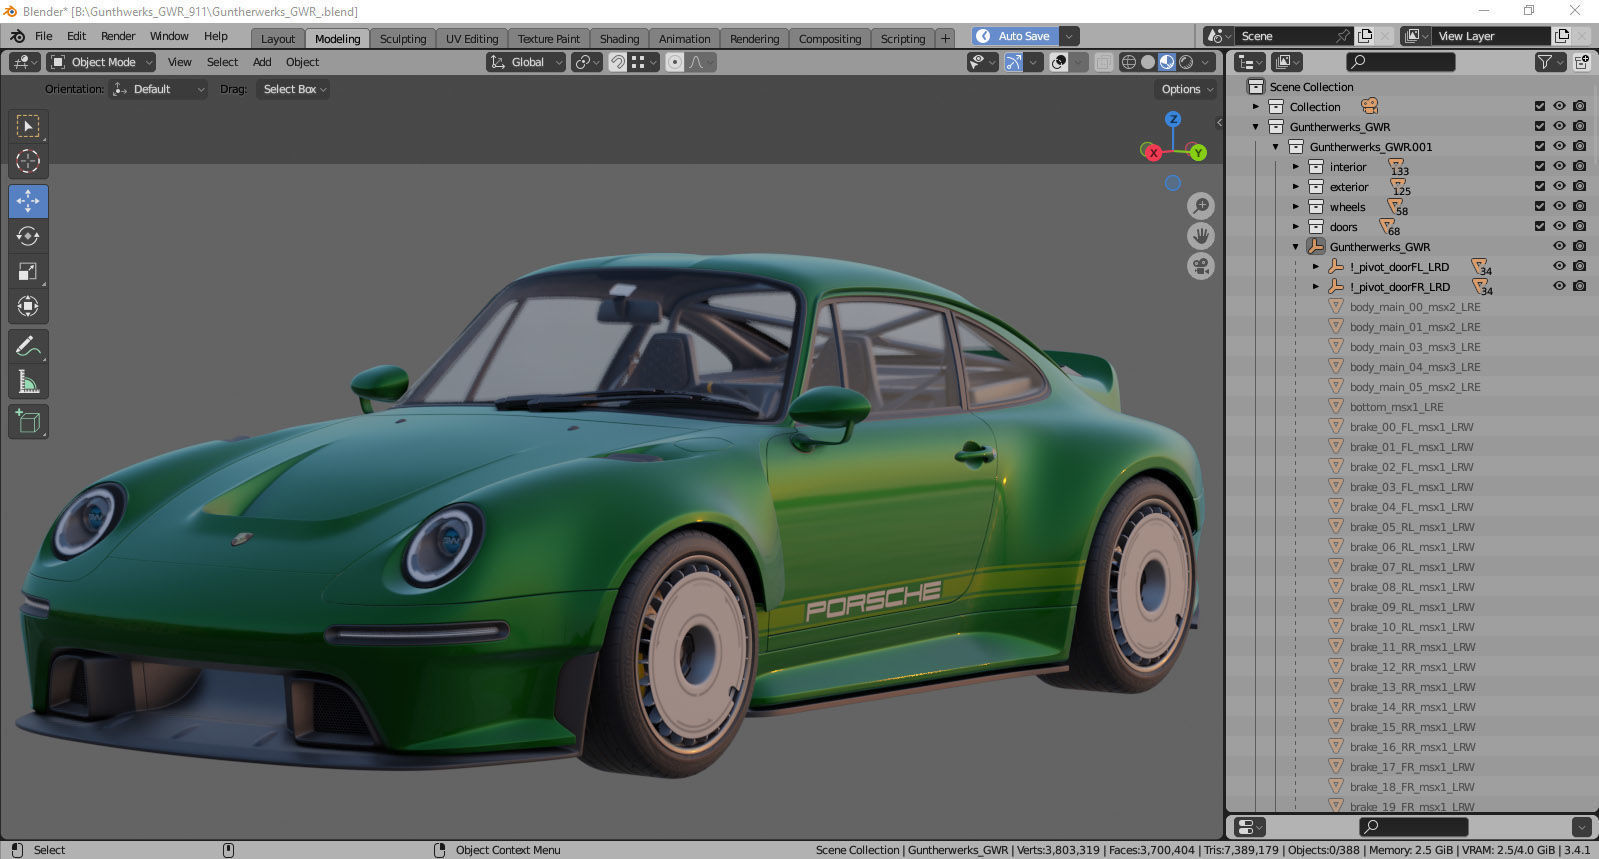The image size is (1599, 859).
Task: Expand the interior collection
Action: (1296, 167)
